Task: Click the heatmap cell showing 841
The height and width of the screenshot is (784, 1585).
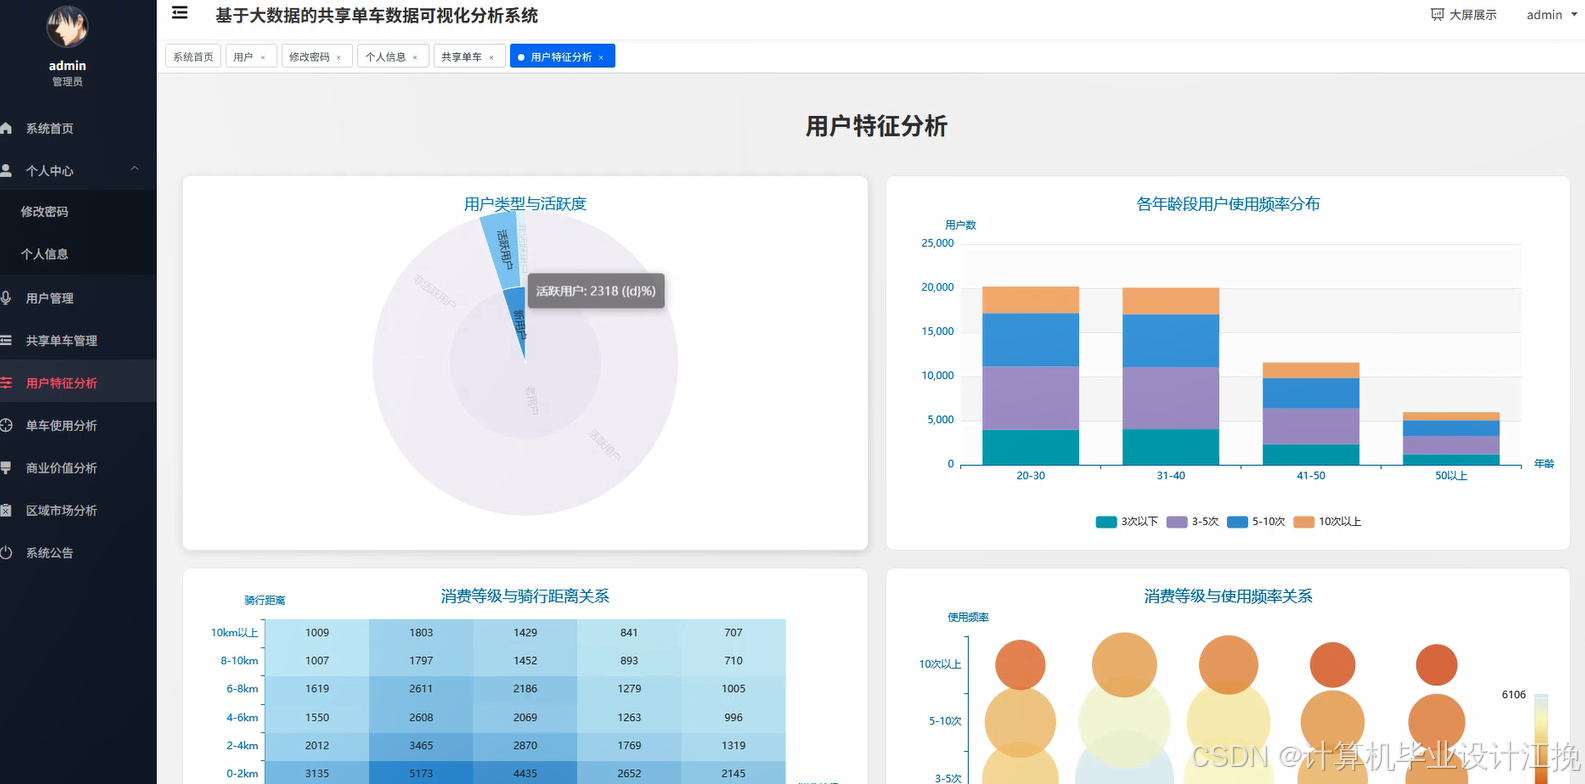Action: click(629, 633)
